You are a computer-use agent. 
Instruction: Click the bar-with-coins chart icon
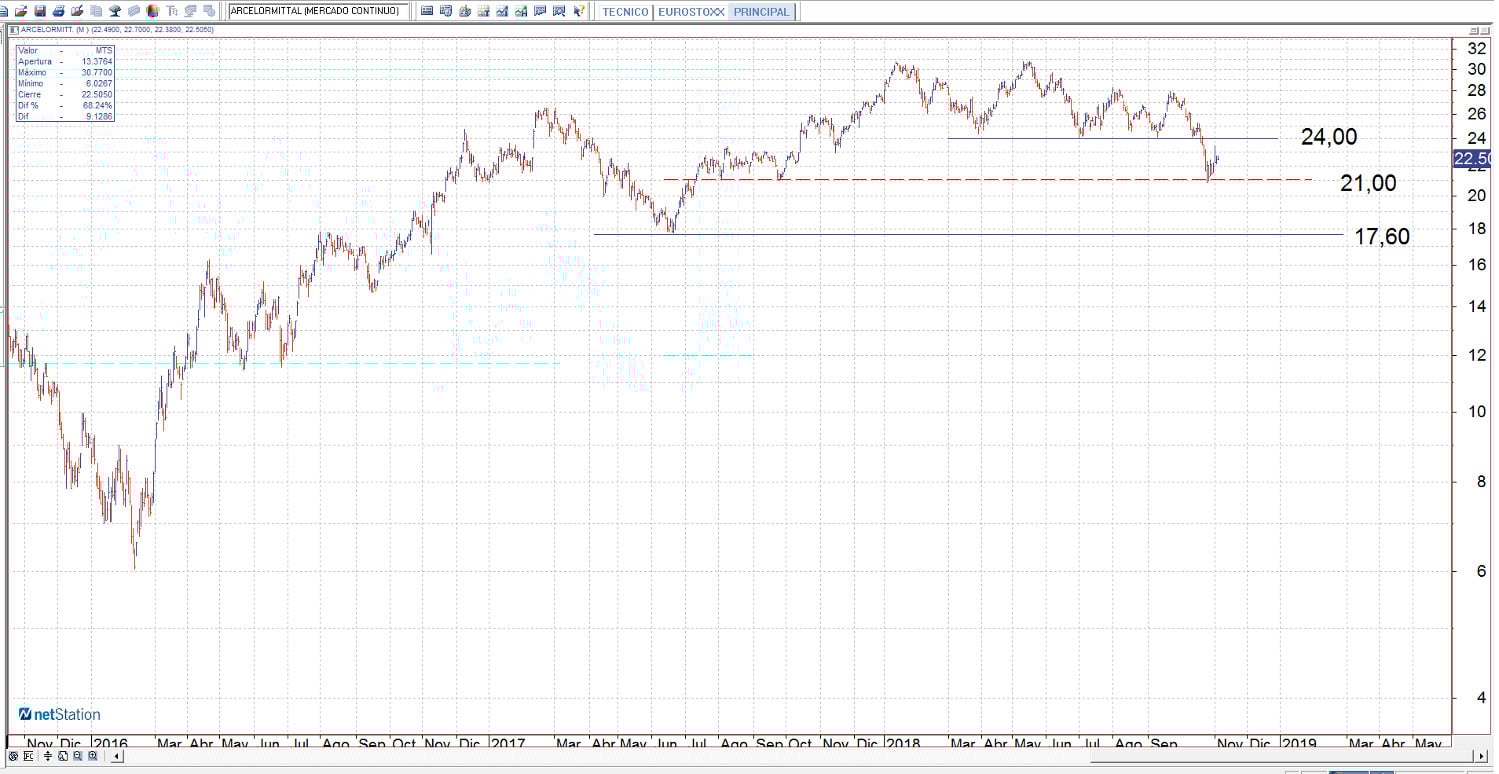point(465,11)
